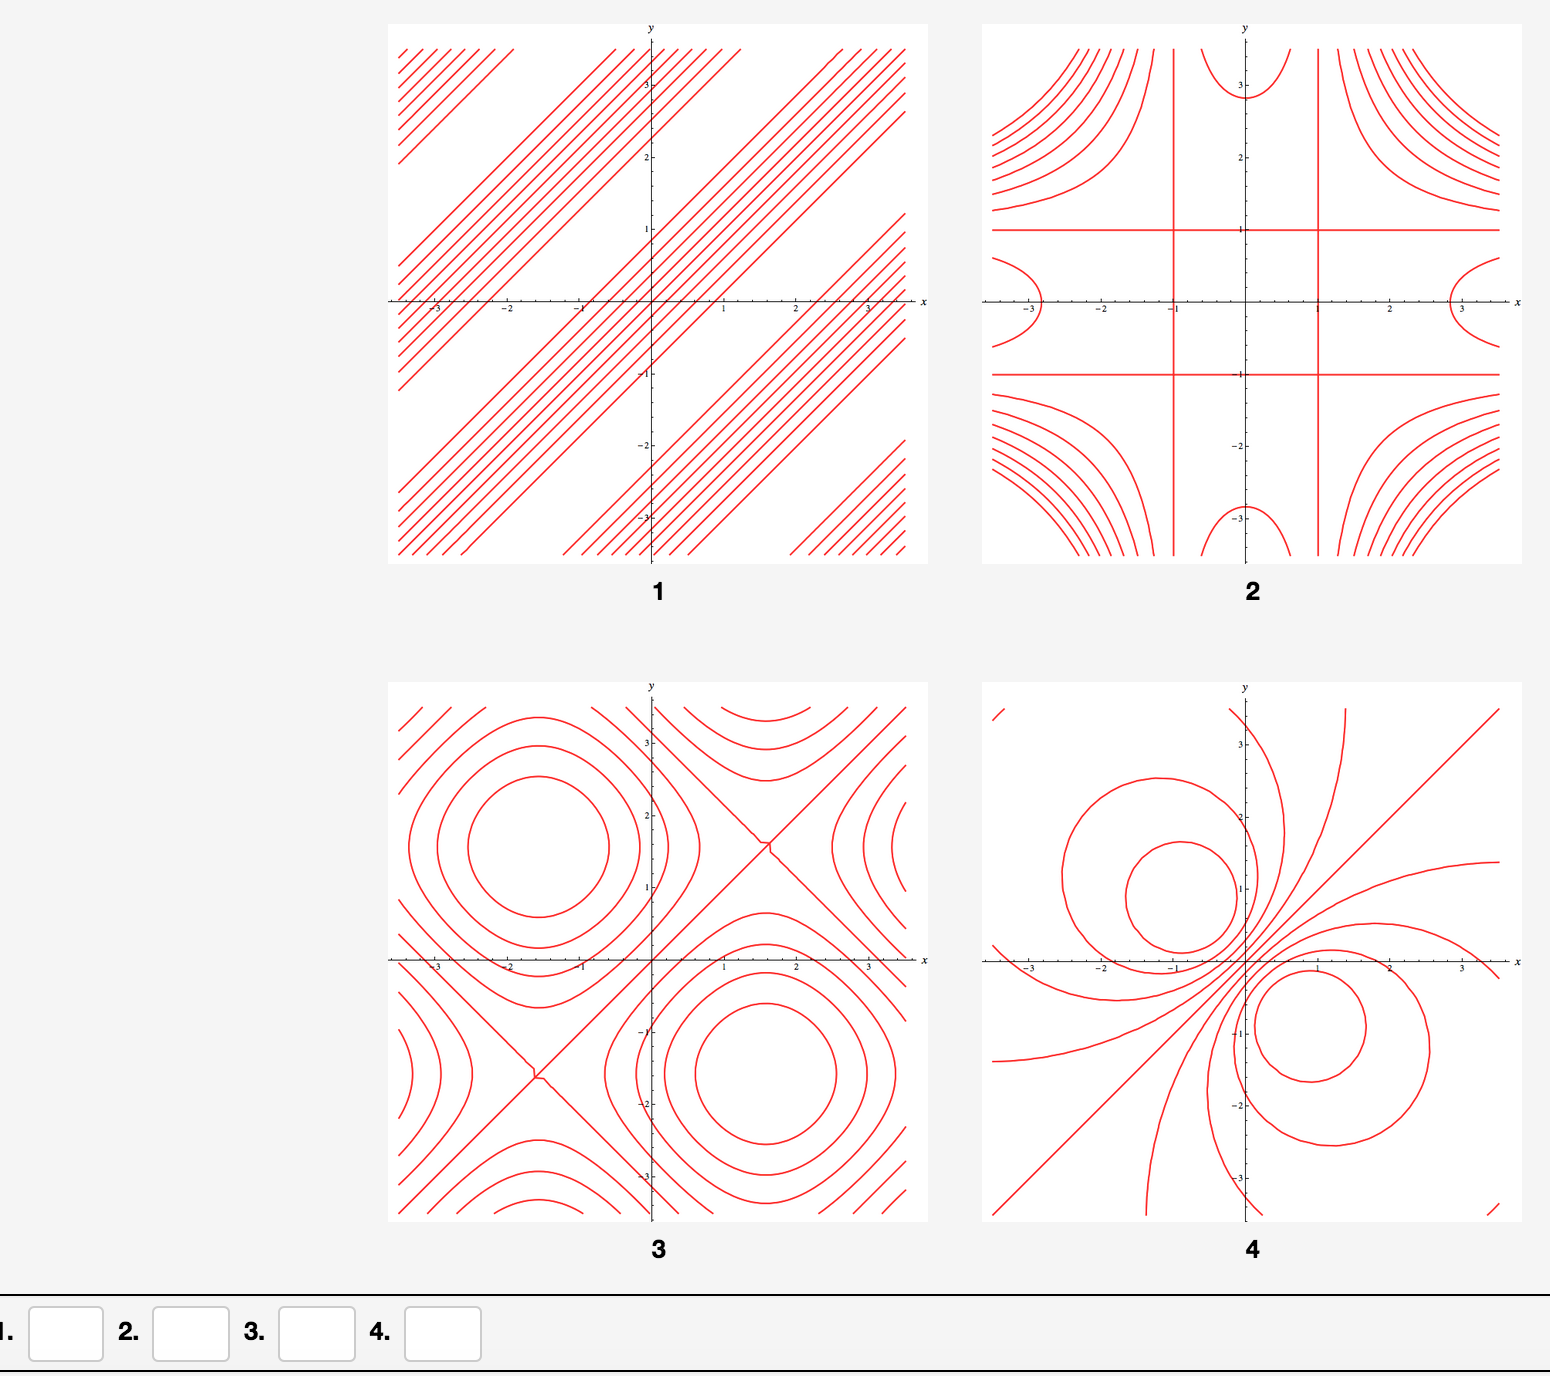Click the answer box labeled 4.
This screenshot has height=1376, width=1550.
[442, 1333]
